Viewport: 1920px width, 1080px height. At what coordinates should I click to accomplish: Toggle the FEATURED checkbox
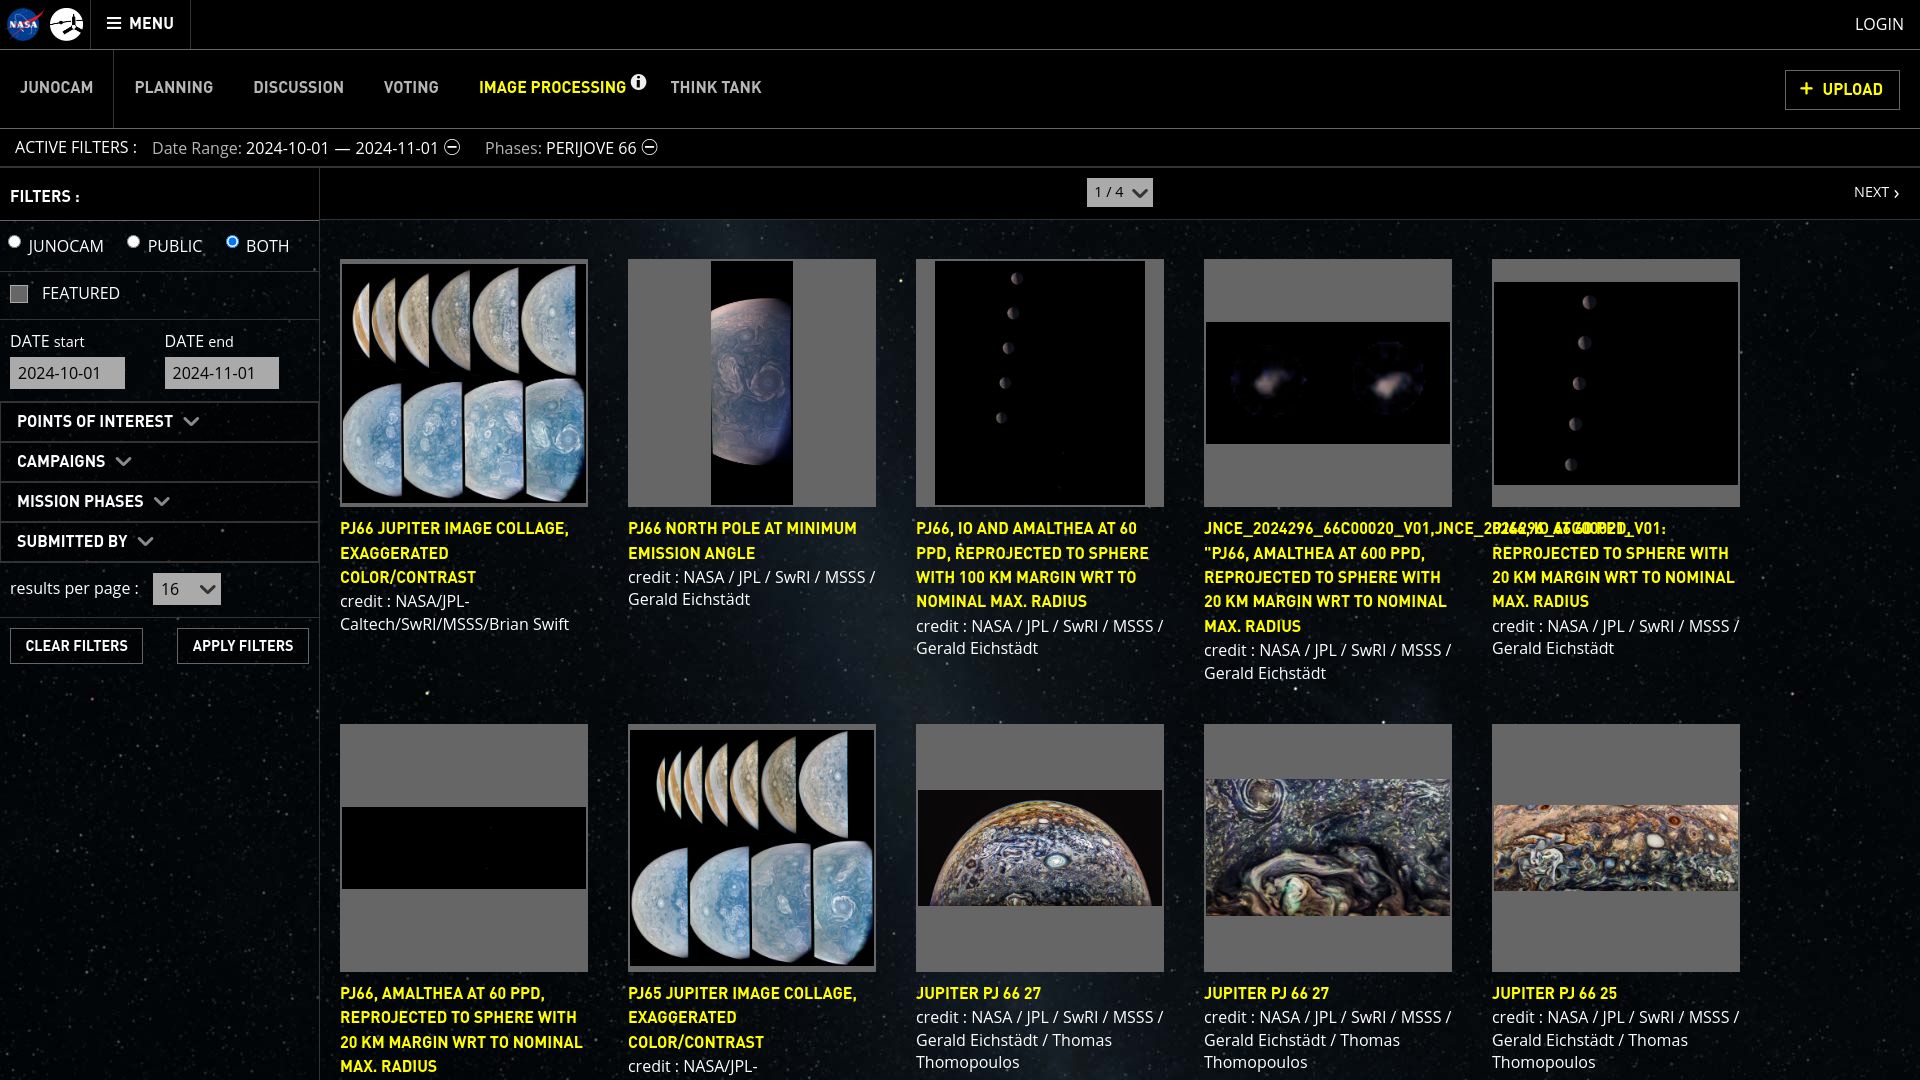click(x=19, y=294)
